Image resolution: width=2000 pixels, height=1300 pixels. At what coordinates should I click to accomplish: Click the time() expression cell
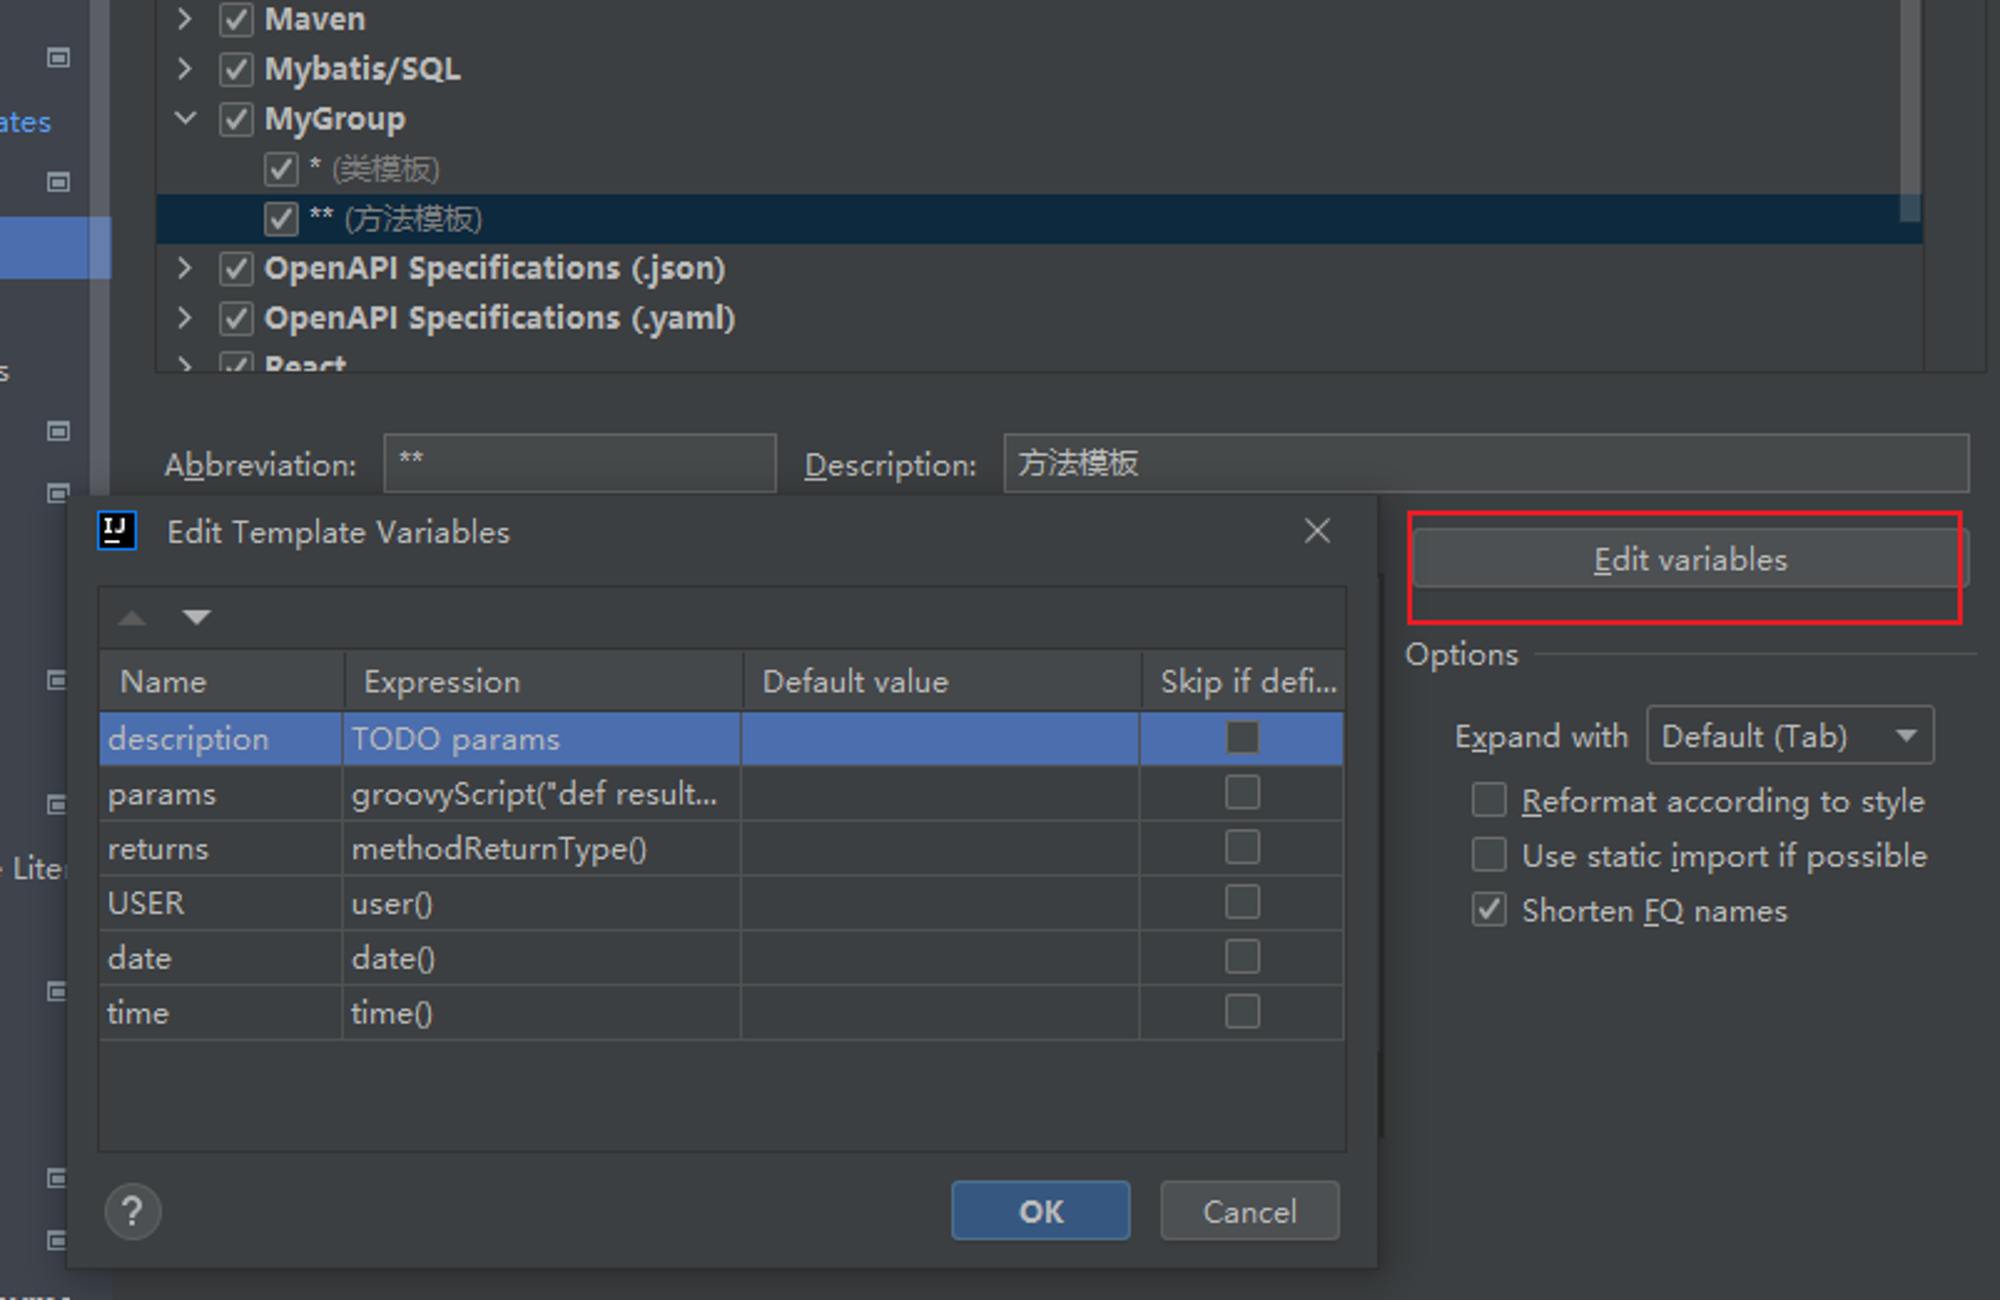pyautogui.click(x=542, y=1013)
